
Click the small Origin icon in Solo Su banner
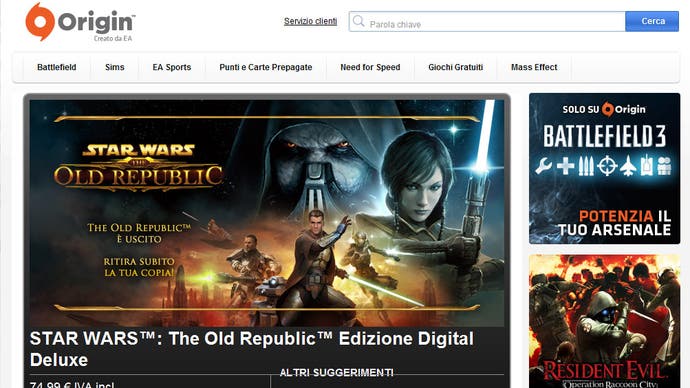click(x=608, y=109)
